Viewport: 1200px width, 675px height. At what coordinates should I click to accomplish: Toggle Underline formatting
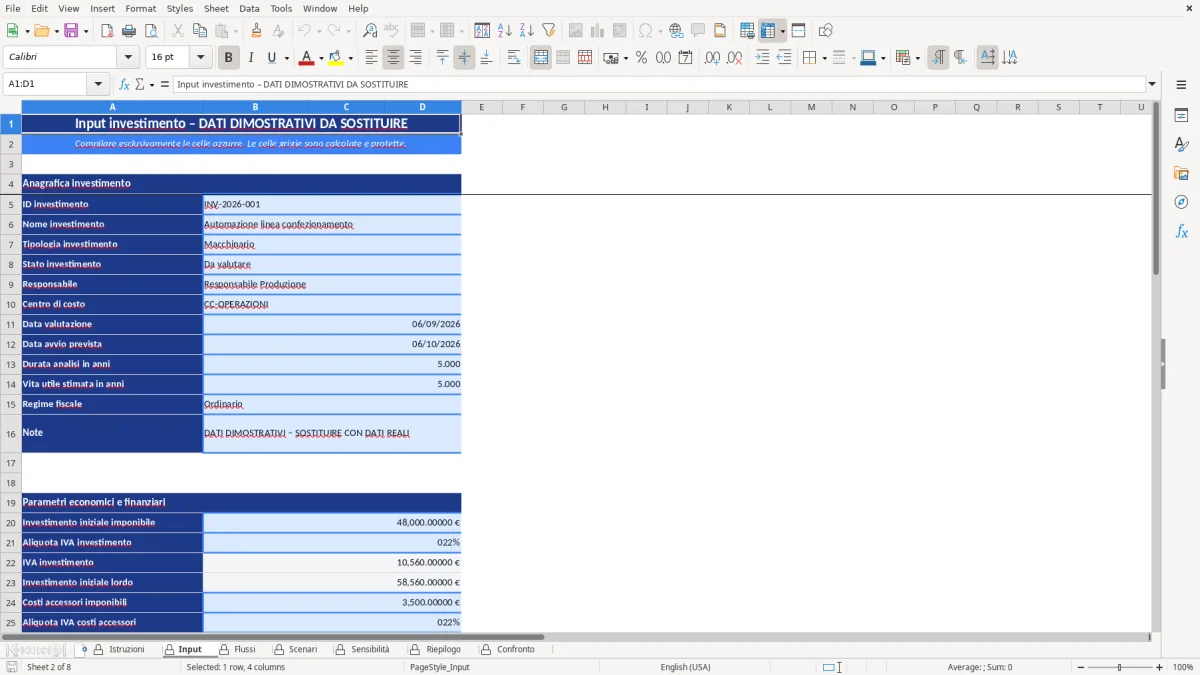tap(271, 58)
